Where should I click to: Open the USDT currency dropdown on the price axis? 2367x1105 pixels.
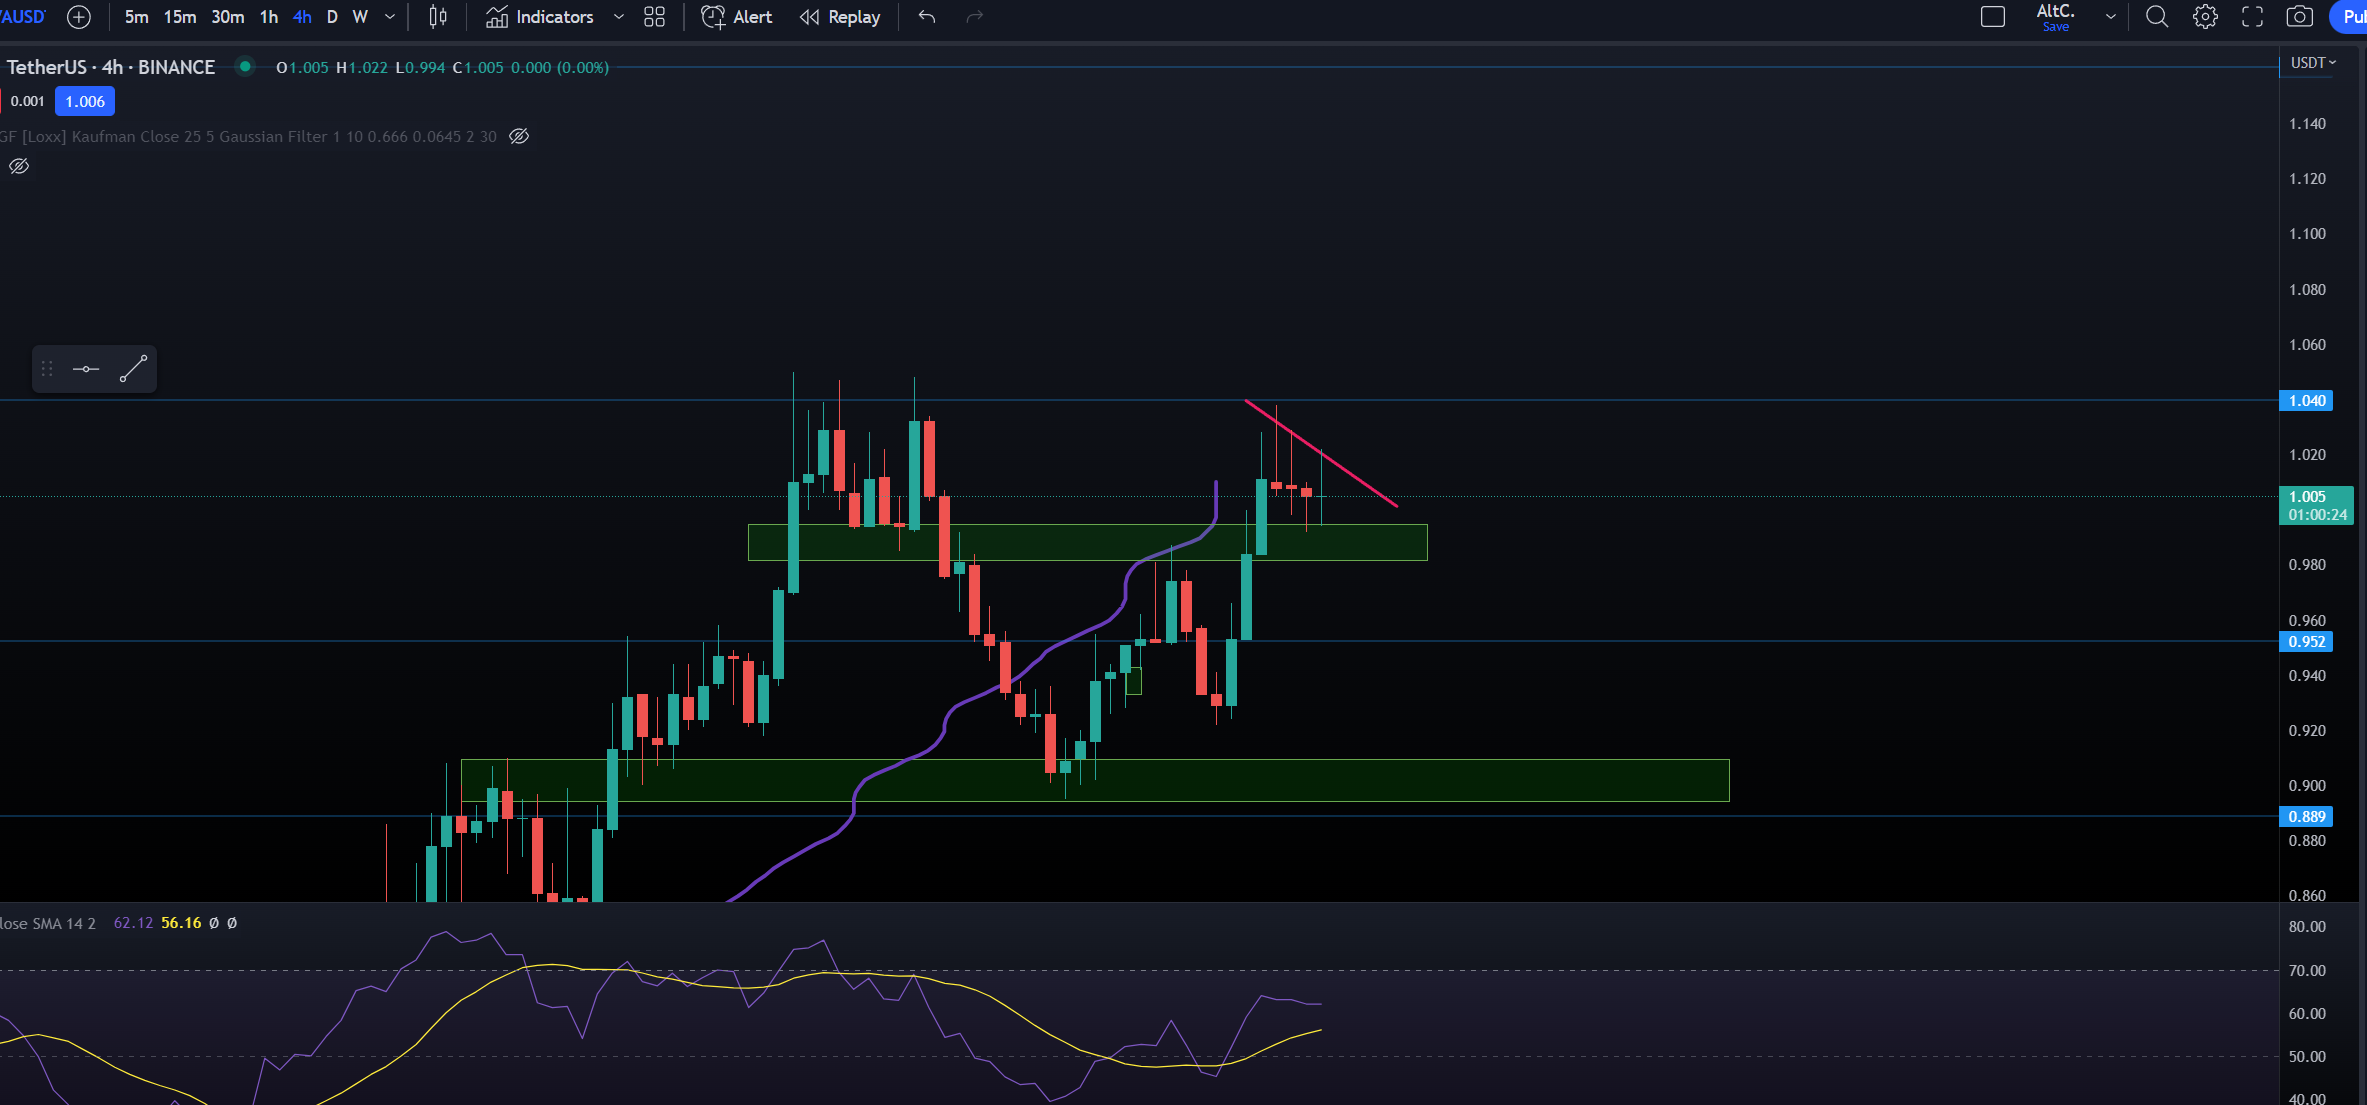(2313, 62)
